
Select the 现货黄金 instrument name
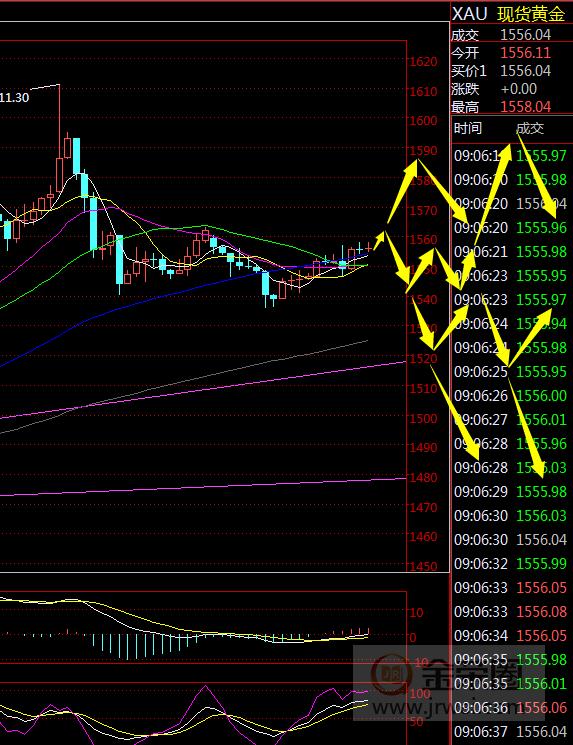531,14
